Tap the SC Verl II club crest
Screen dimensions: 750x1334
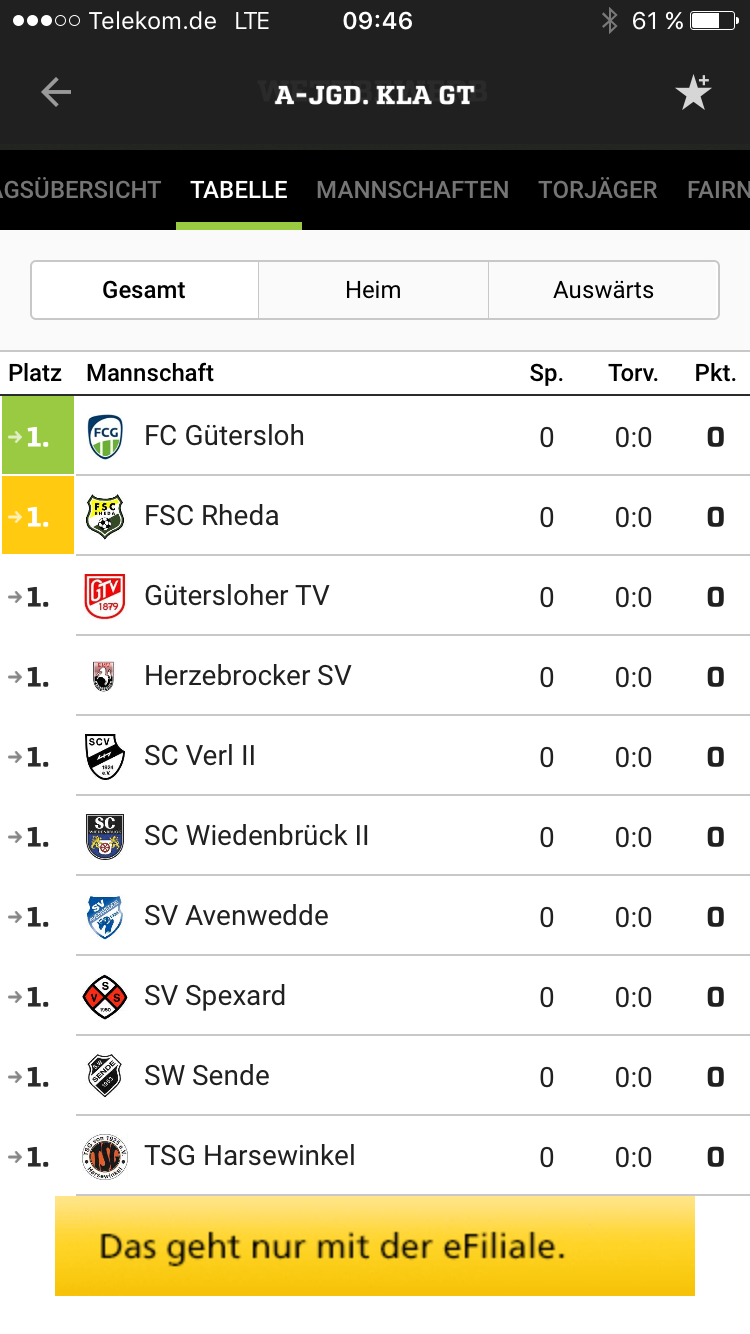tap(105, 756)
